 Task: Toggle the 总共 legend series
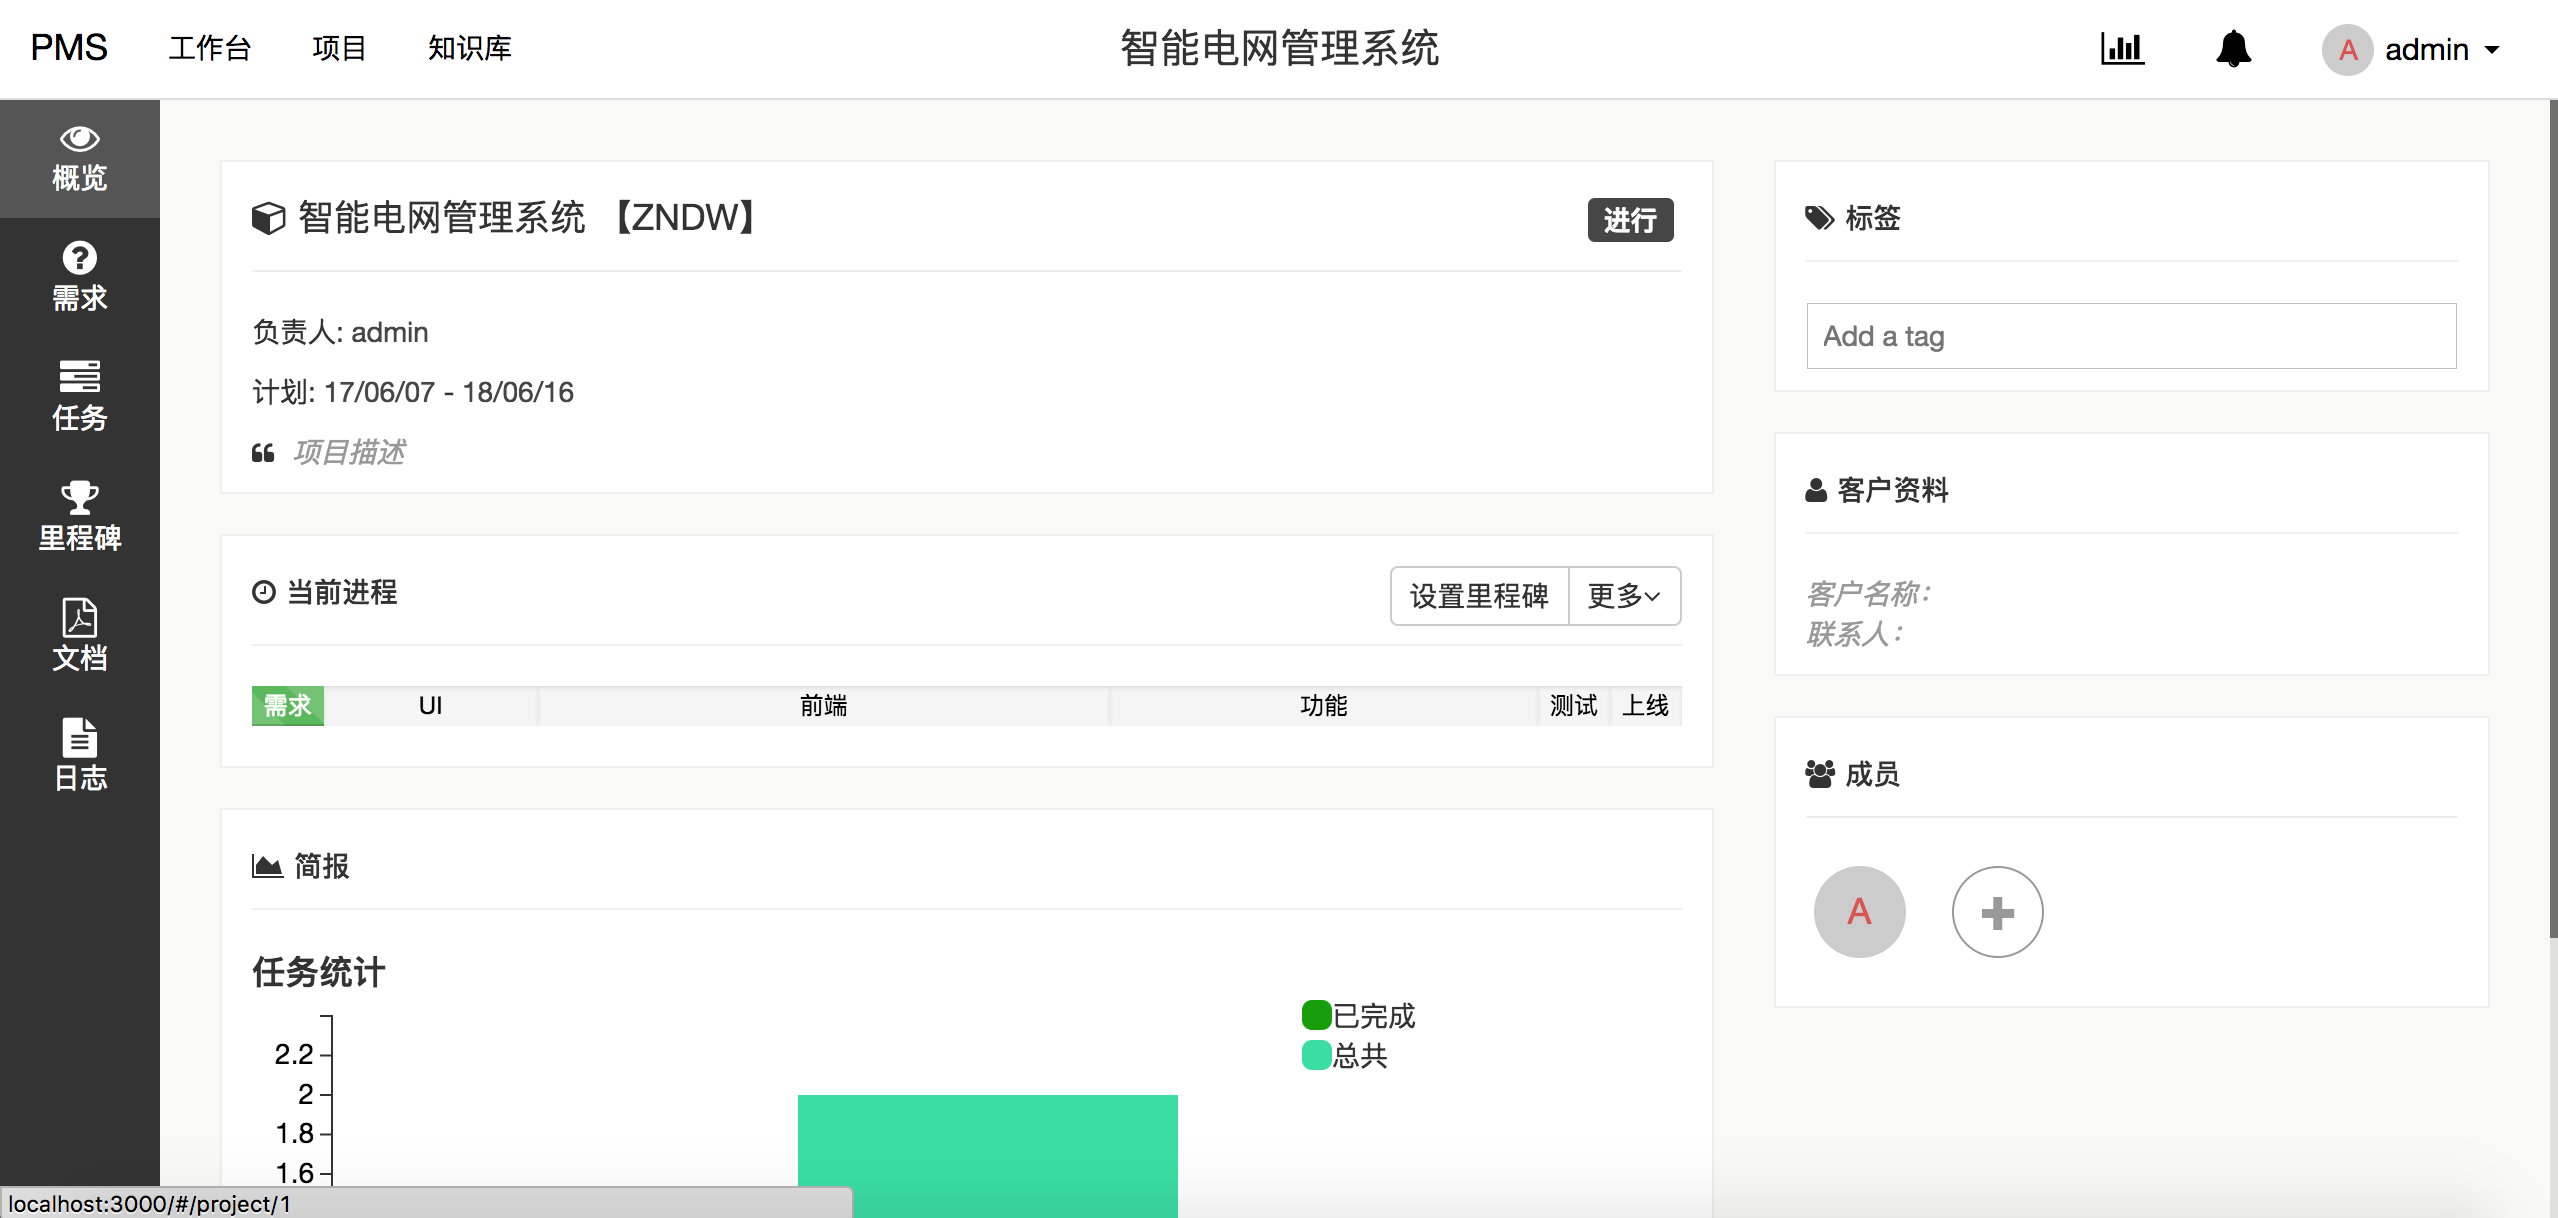click(x=1345, y=1056)
